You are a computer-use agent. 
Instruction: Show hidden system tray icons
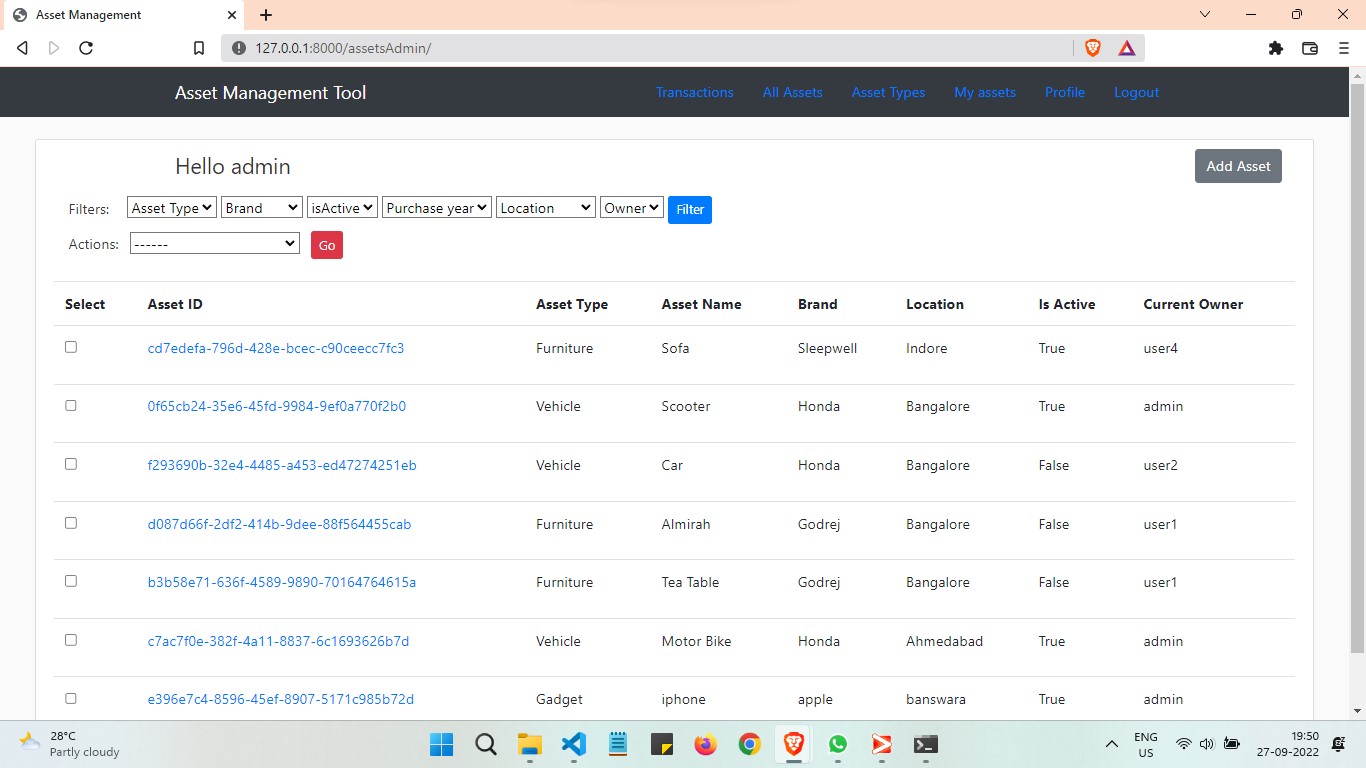click(1111, 744)
